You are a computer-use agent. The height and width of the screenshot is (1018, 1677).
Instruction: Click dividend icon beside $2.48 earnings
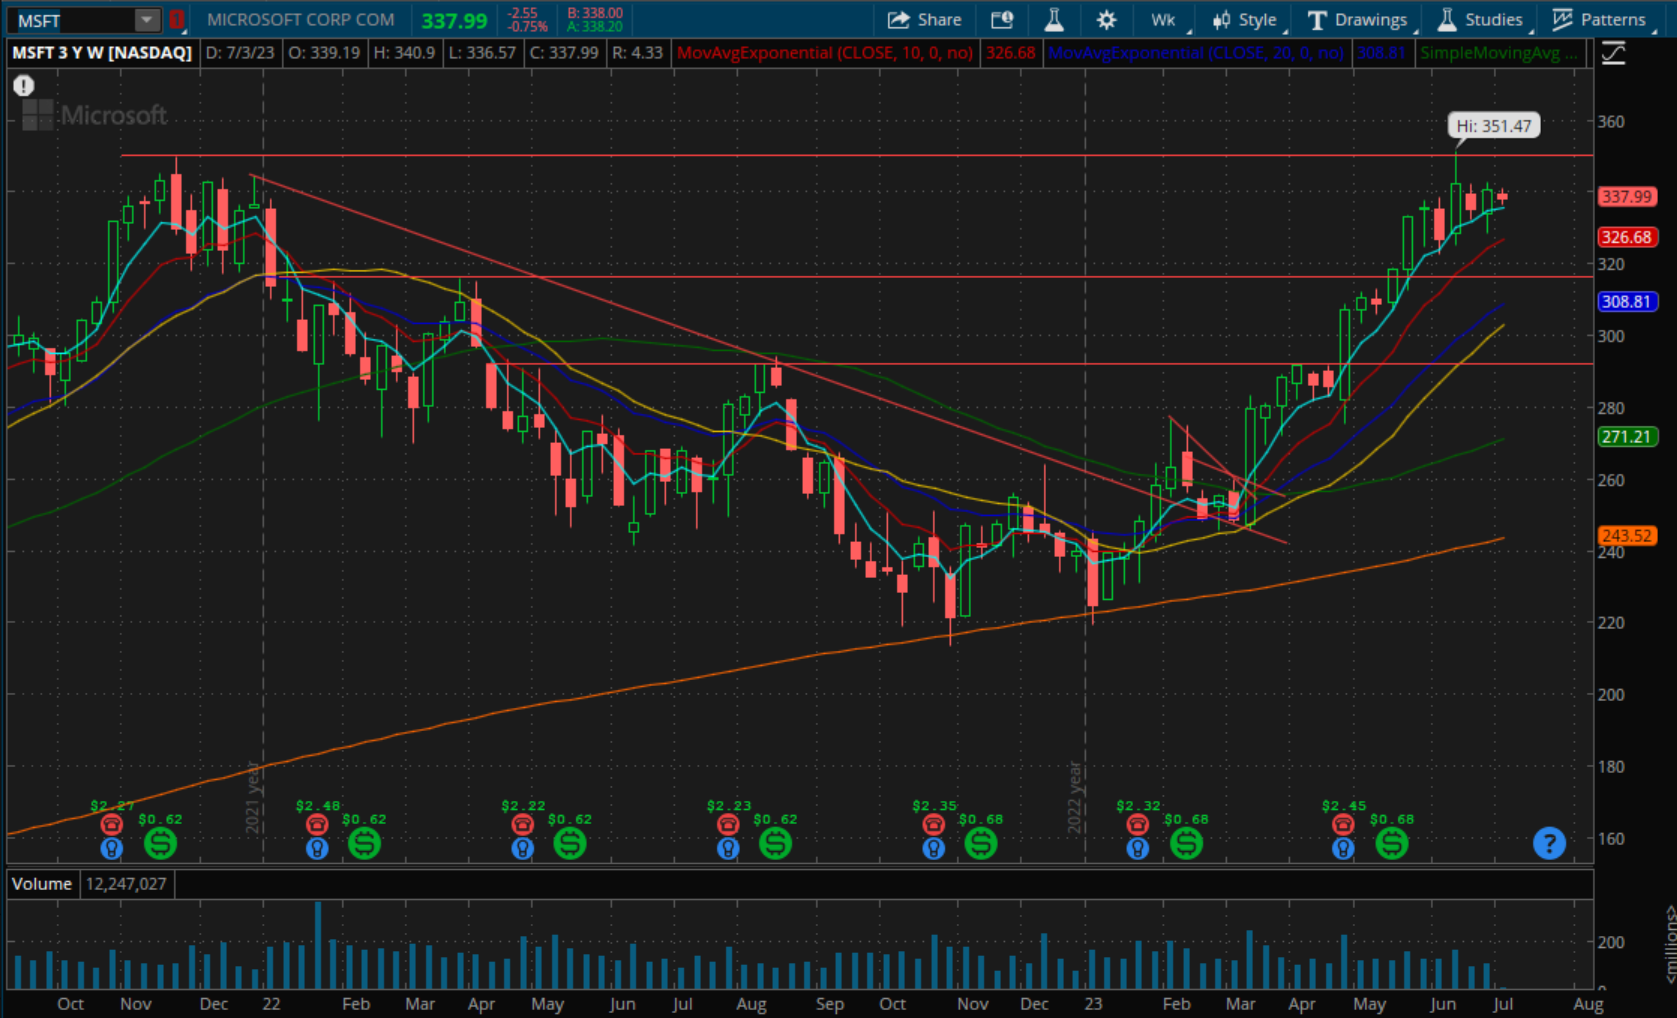pyautogui.click(x=364, y=844)
